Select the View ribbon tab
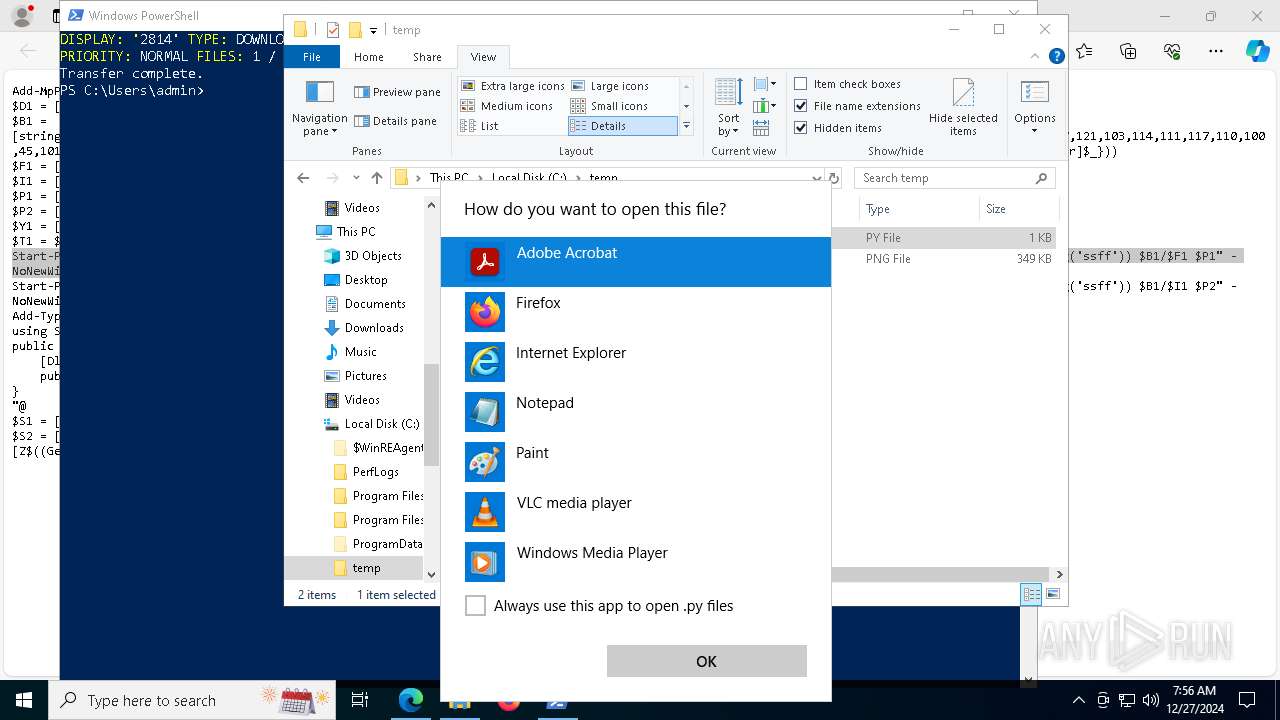 coord(483,57)
